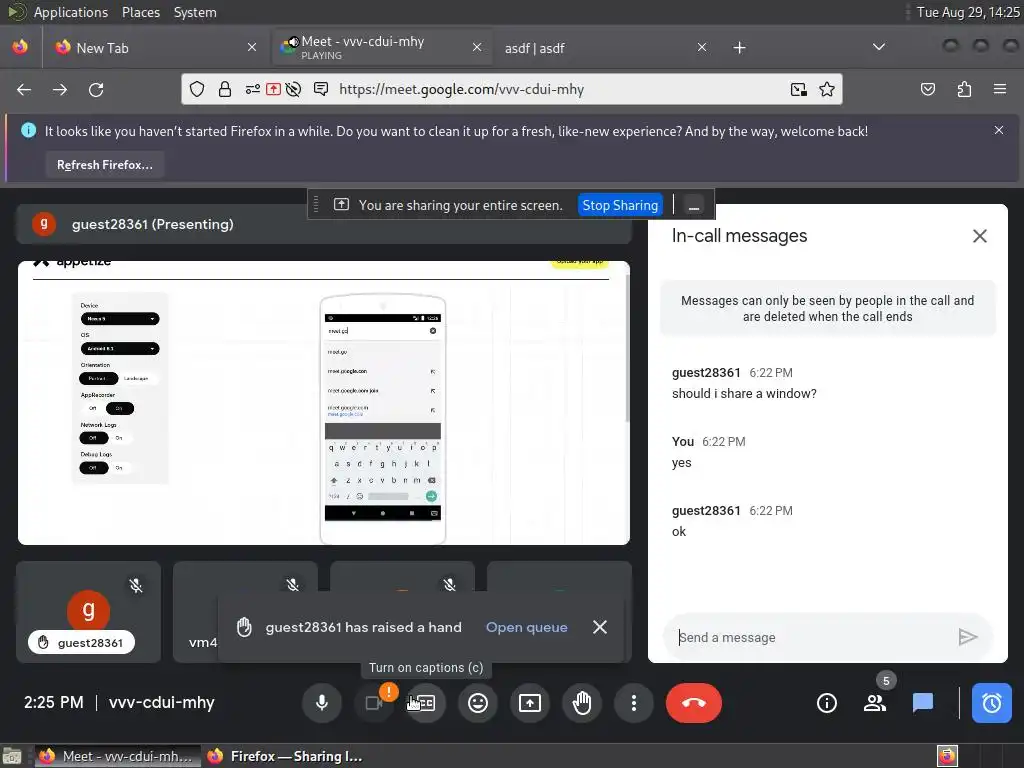Click the meeting code vvv-cdui-mhy text
This screenshot has height=768, width=1024.
[161, 703]
